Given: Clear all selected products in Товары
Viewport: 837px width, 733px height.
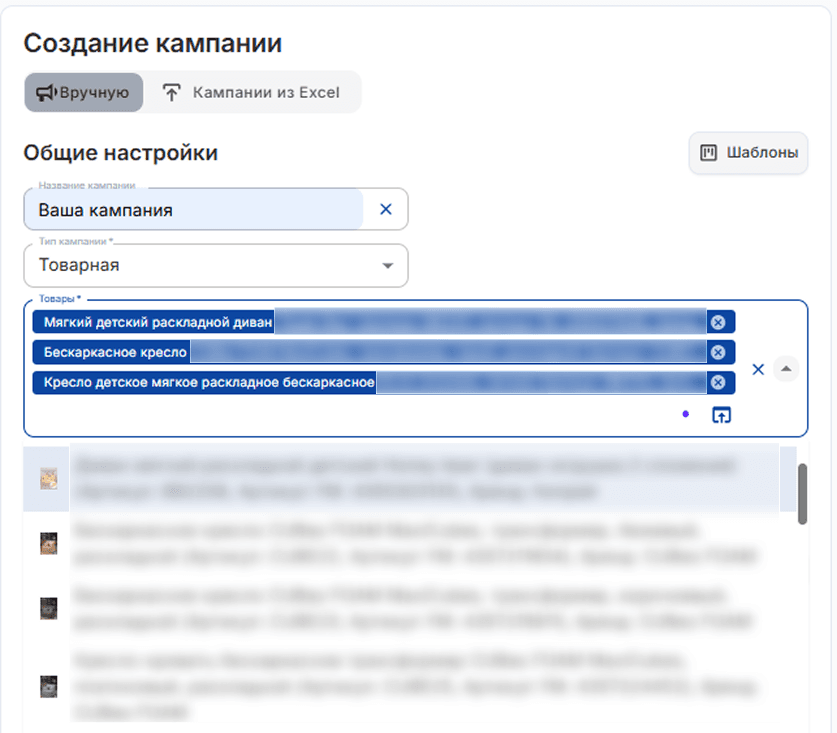Looking at the screenshot, I should tap(758, 369).
